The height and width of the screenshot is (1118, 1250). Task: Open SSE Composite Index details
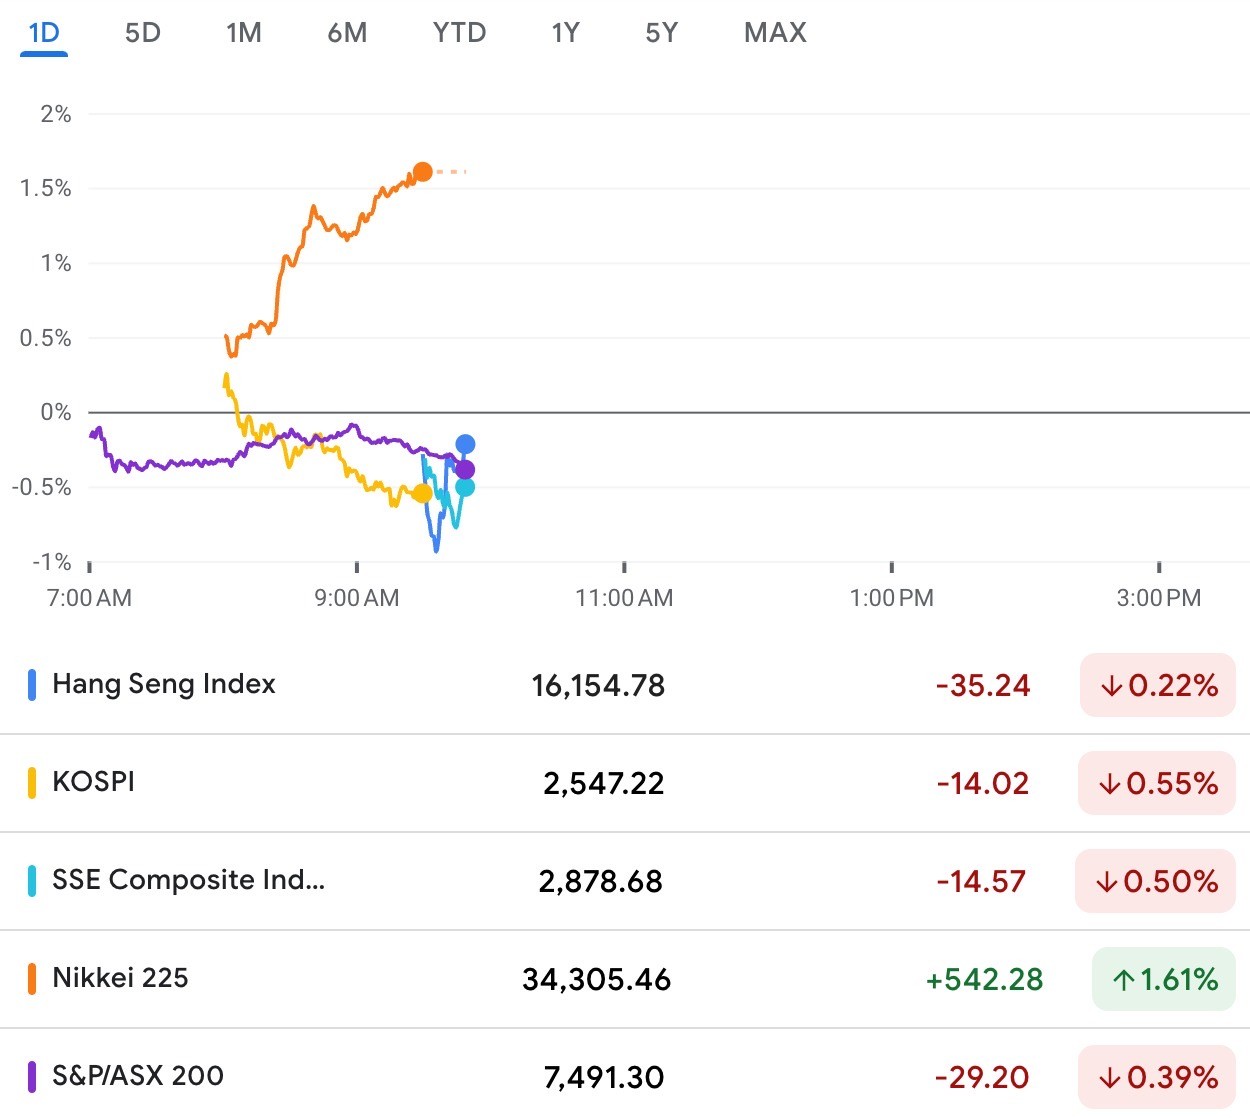tap(188, 880)
